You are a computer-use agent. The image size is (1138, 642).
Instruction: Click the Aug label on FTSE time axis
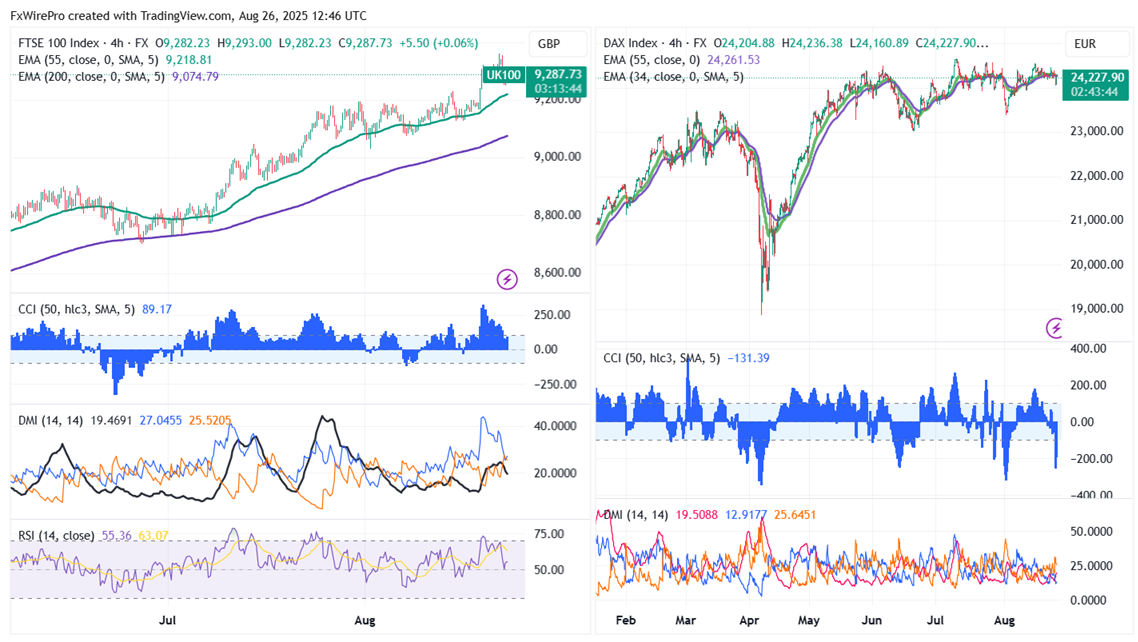[x=364, y=620]
